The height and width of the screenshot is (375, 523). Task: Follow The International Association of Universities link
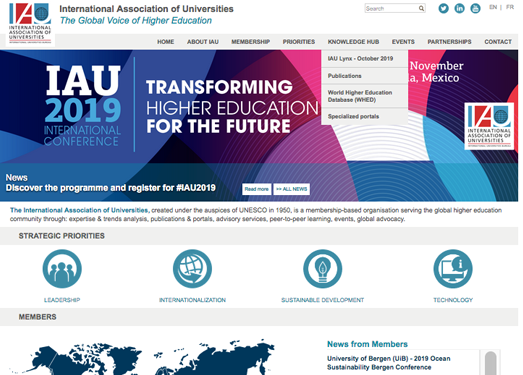click(79, 210)
